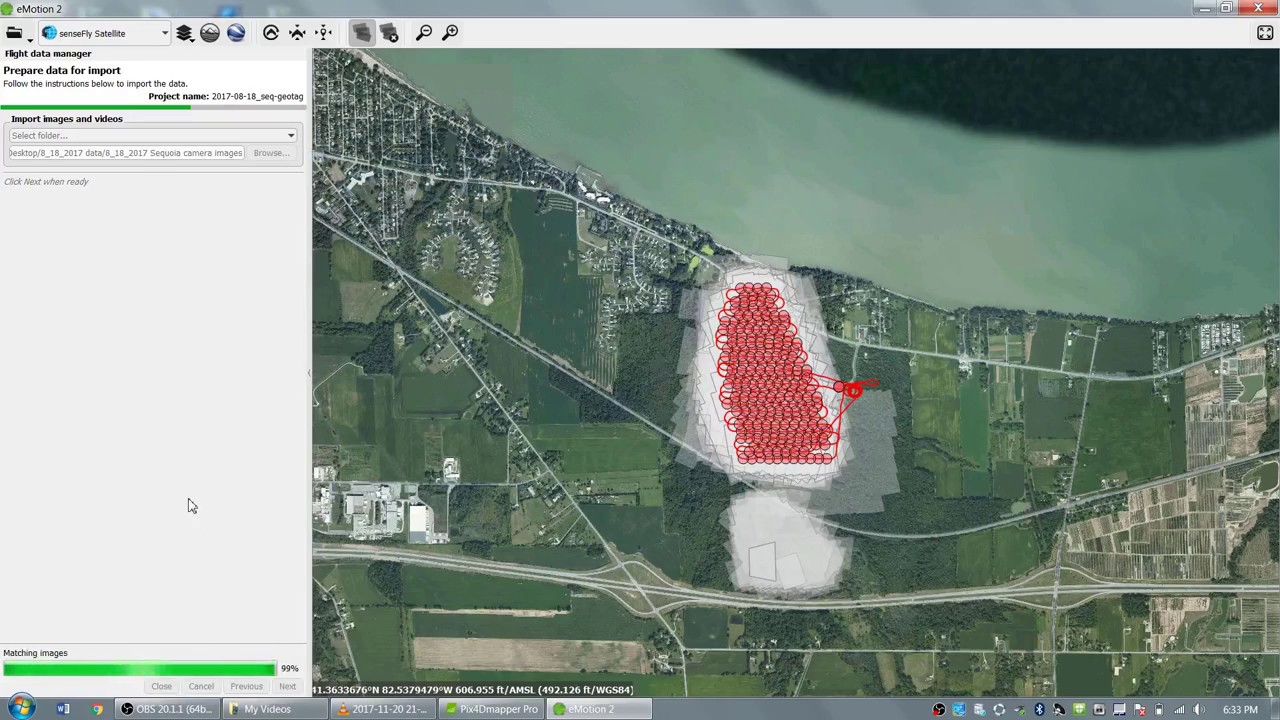This screenshot has height=720, width=1280.
Task: Switch to My Videos taskbar window
Action: (x=273, y=709)
